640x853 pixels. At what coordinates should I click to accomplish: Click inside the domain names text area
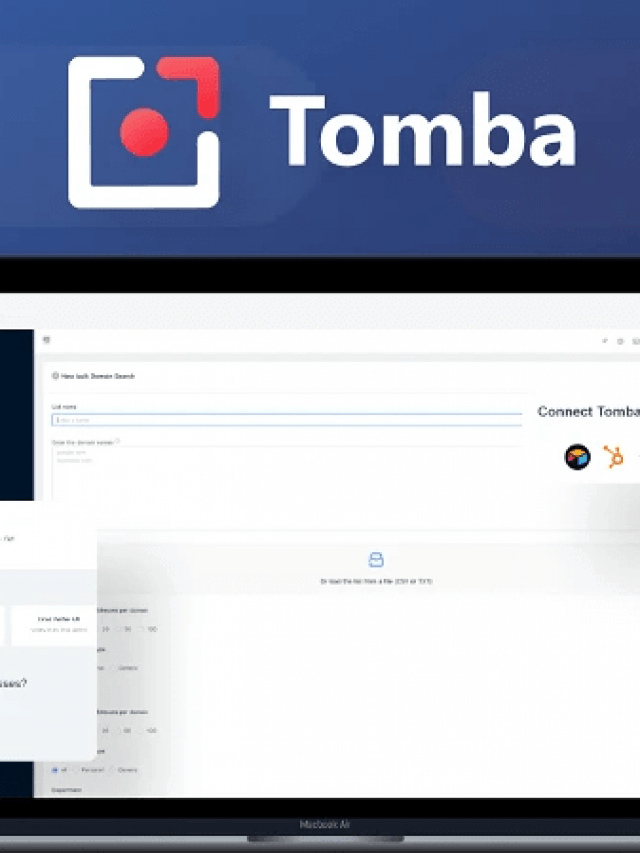tap(287, 473)
